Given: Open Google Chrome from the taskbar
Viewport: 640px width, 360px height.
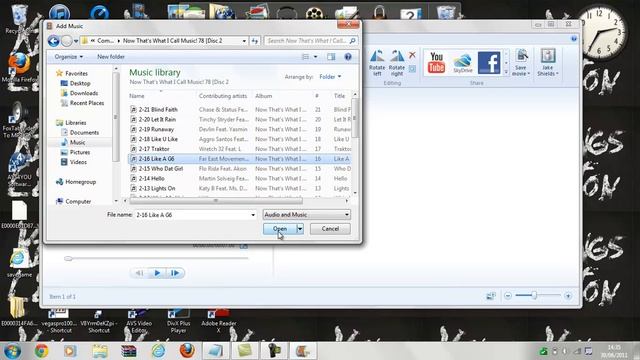Looking at the screenshot, I should click(41, 351).
